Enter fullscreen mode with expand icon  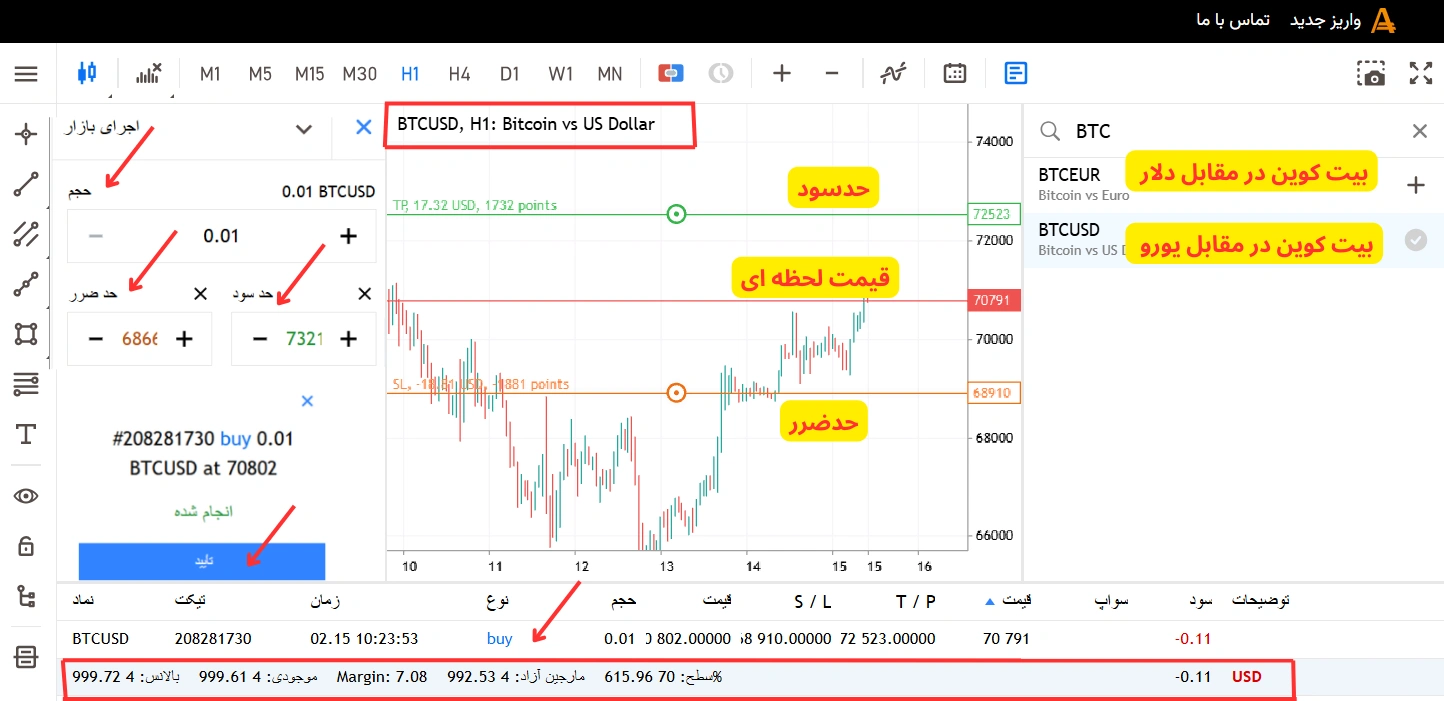click(1421, 73)
